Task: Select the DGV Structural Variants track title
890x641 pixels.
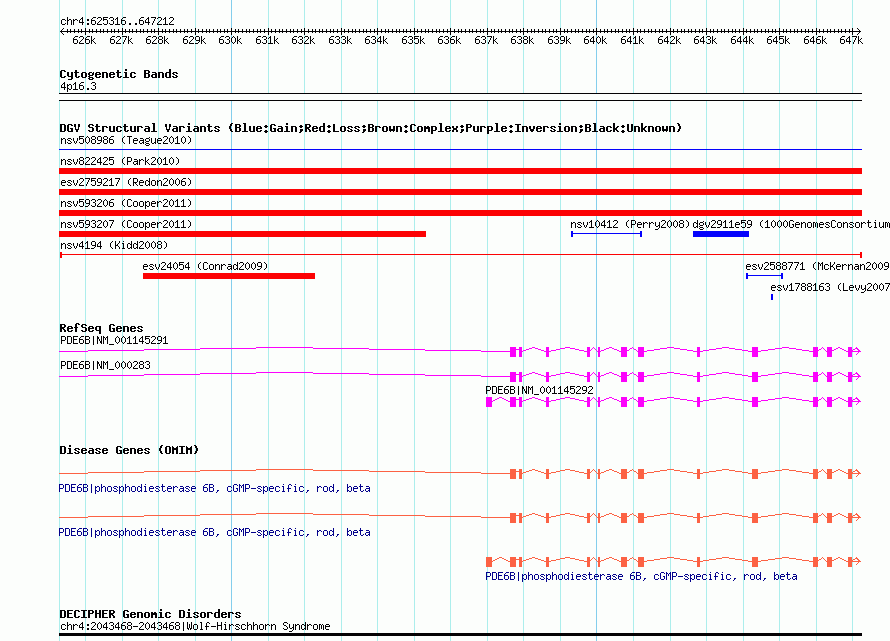Action: click(371, 128)
